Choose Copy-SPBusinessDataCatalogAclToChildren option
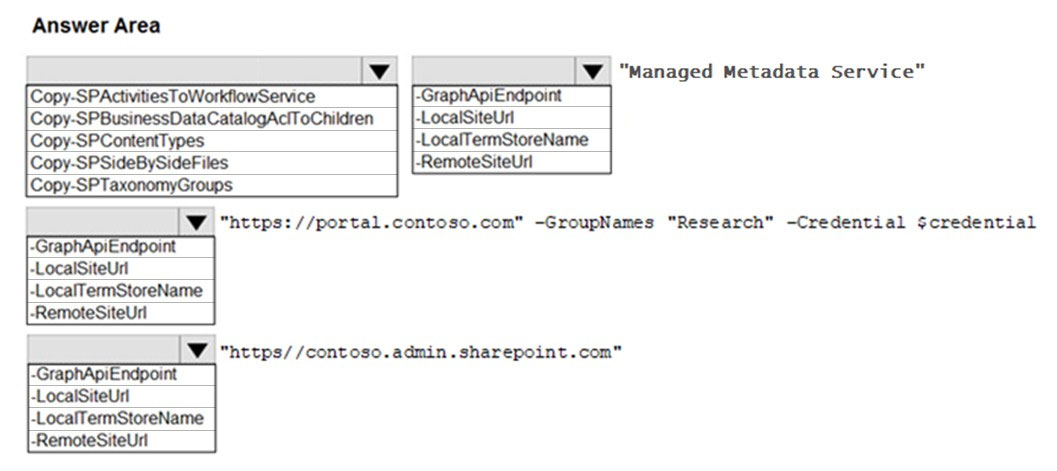This screenshot has height=471, width=1057. point(212,119)
